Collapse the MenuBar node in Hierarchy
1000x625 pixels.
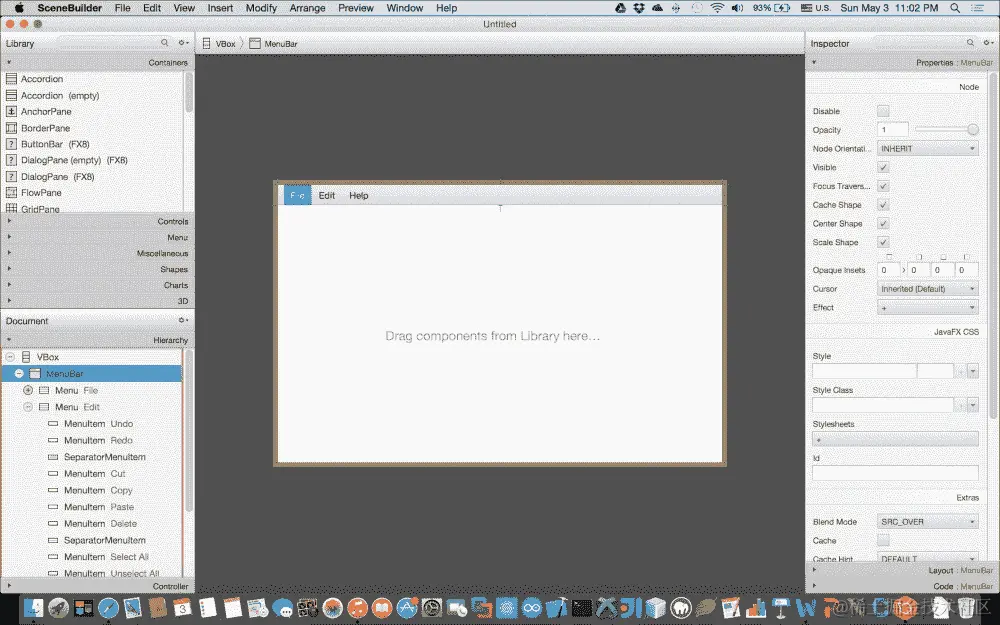pos(19,373)
